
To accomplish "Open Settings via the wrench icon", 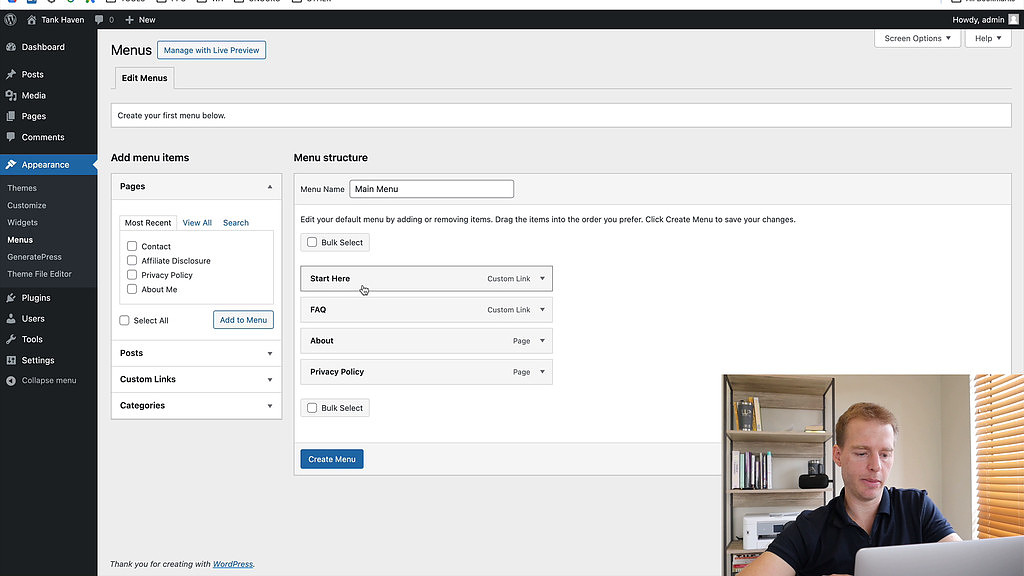I will (9, 360).
